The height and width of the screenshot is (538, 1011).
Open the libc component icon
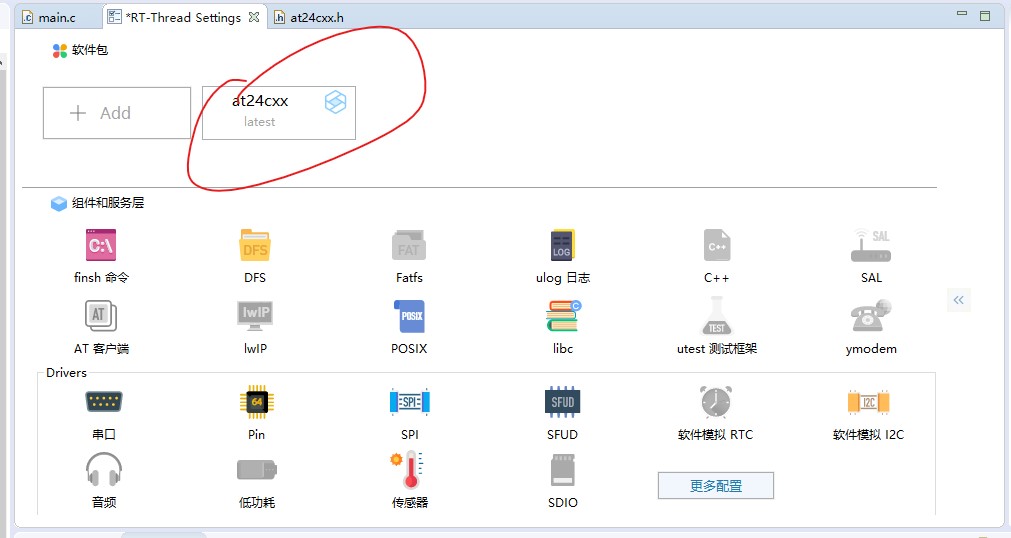[563, 316]
